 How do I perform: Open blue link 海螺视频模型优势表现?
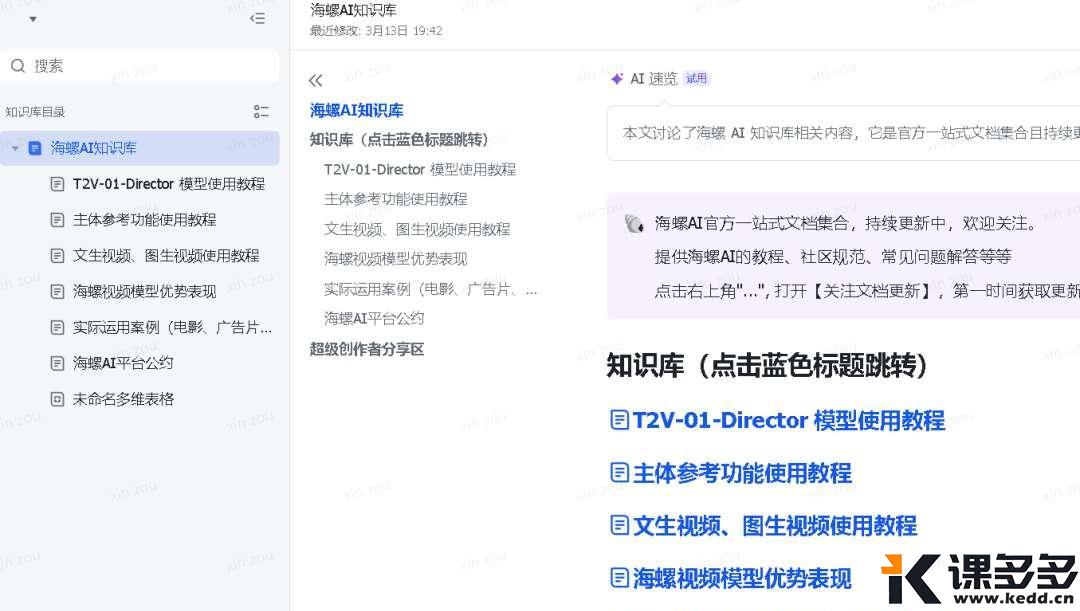[x=742, y=579]
